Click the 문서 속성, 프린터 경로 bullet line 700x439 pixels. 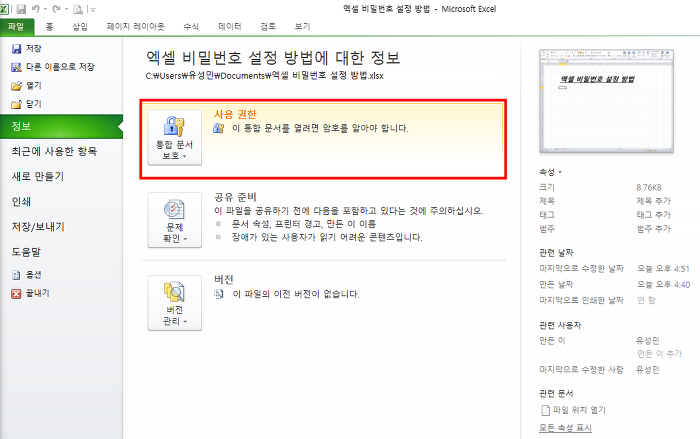coord(304,224)
